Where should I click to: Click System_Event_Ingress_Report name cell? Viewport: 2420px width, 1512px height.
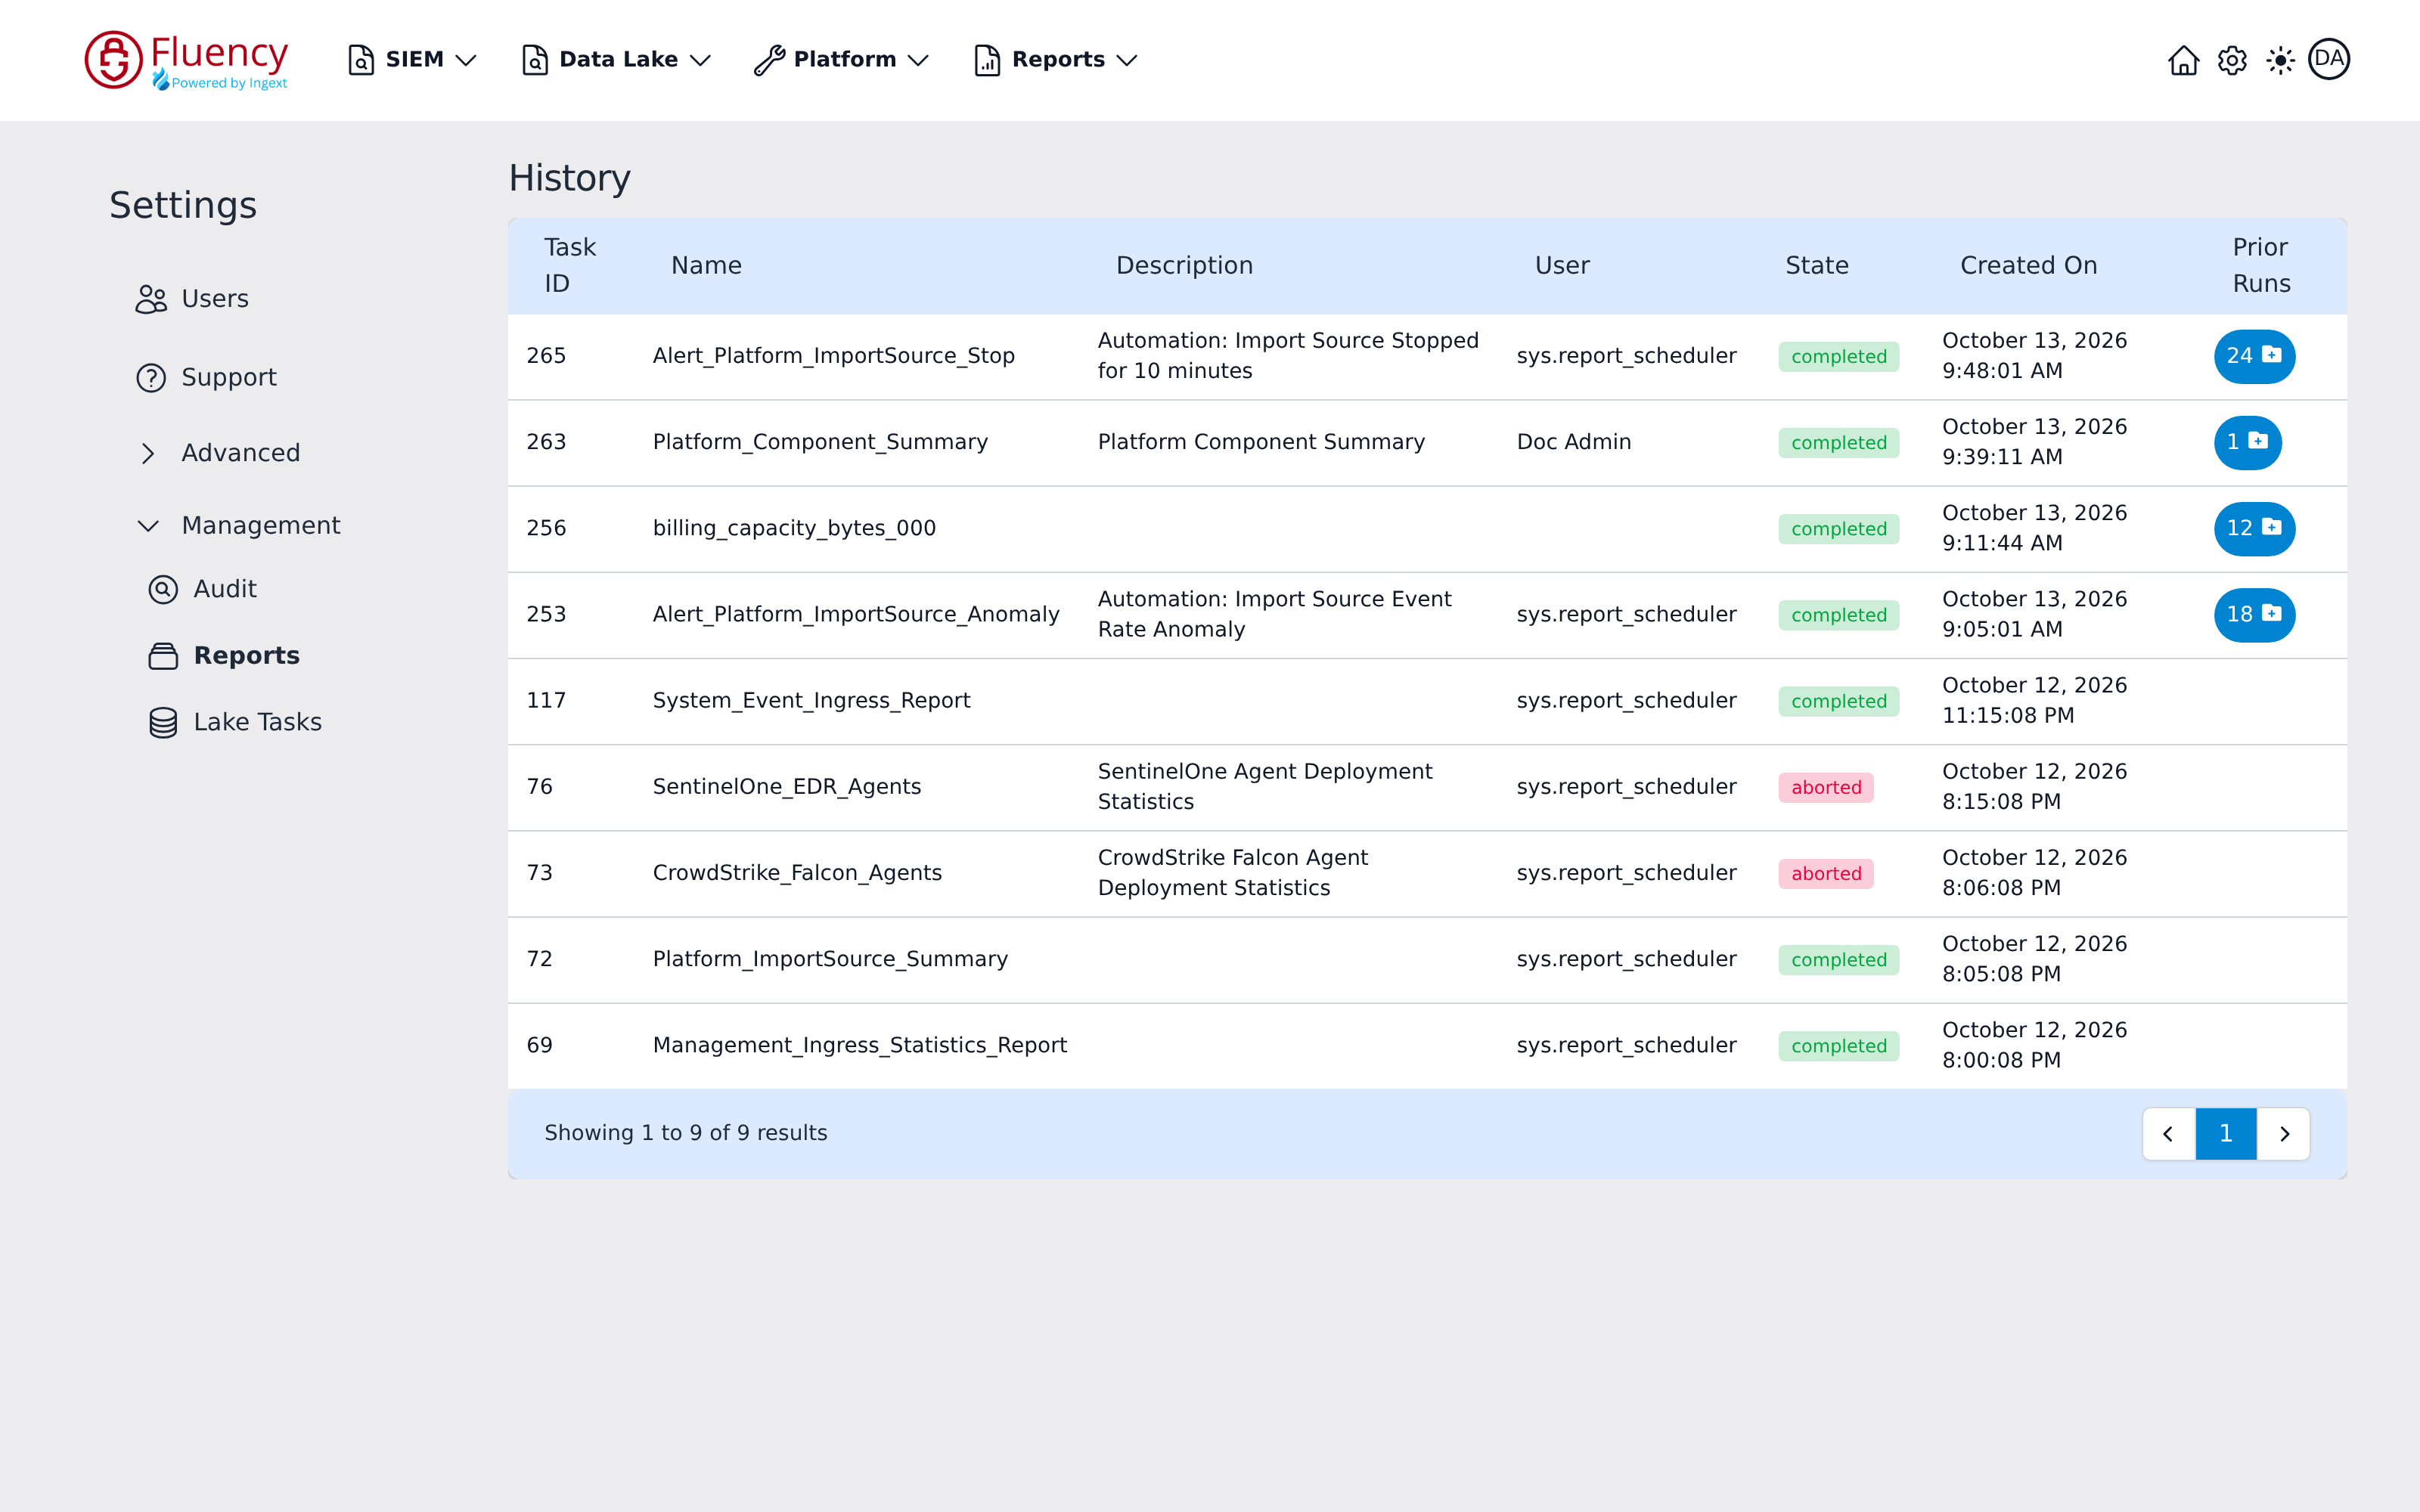pyautogui.click(x=811, y=700)
